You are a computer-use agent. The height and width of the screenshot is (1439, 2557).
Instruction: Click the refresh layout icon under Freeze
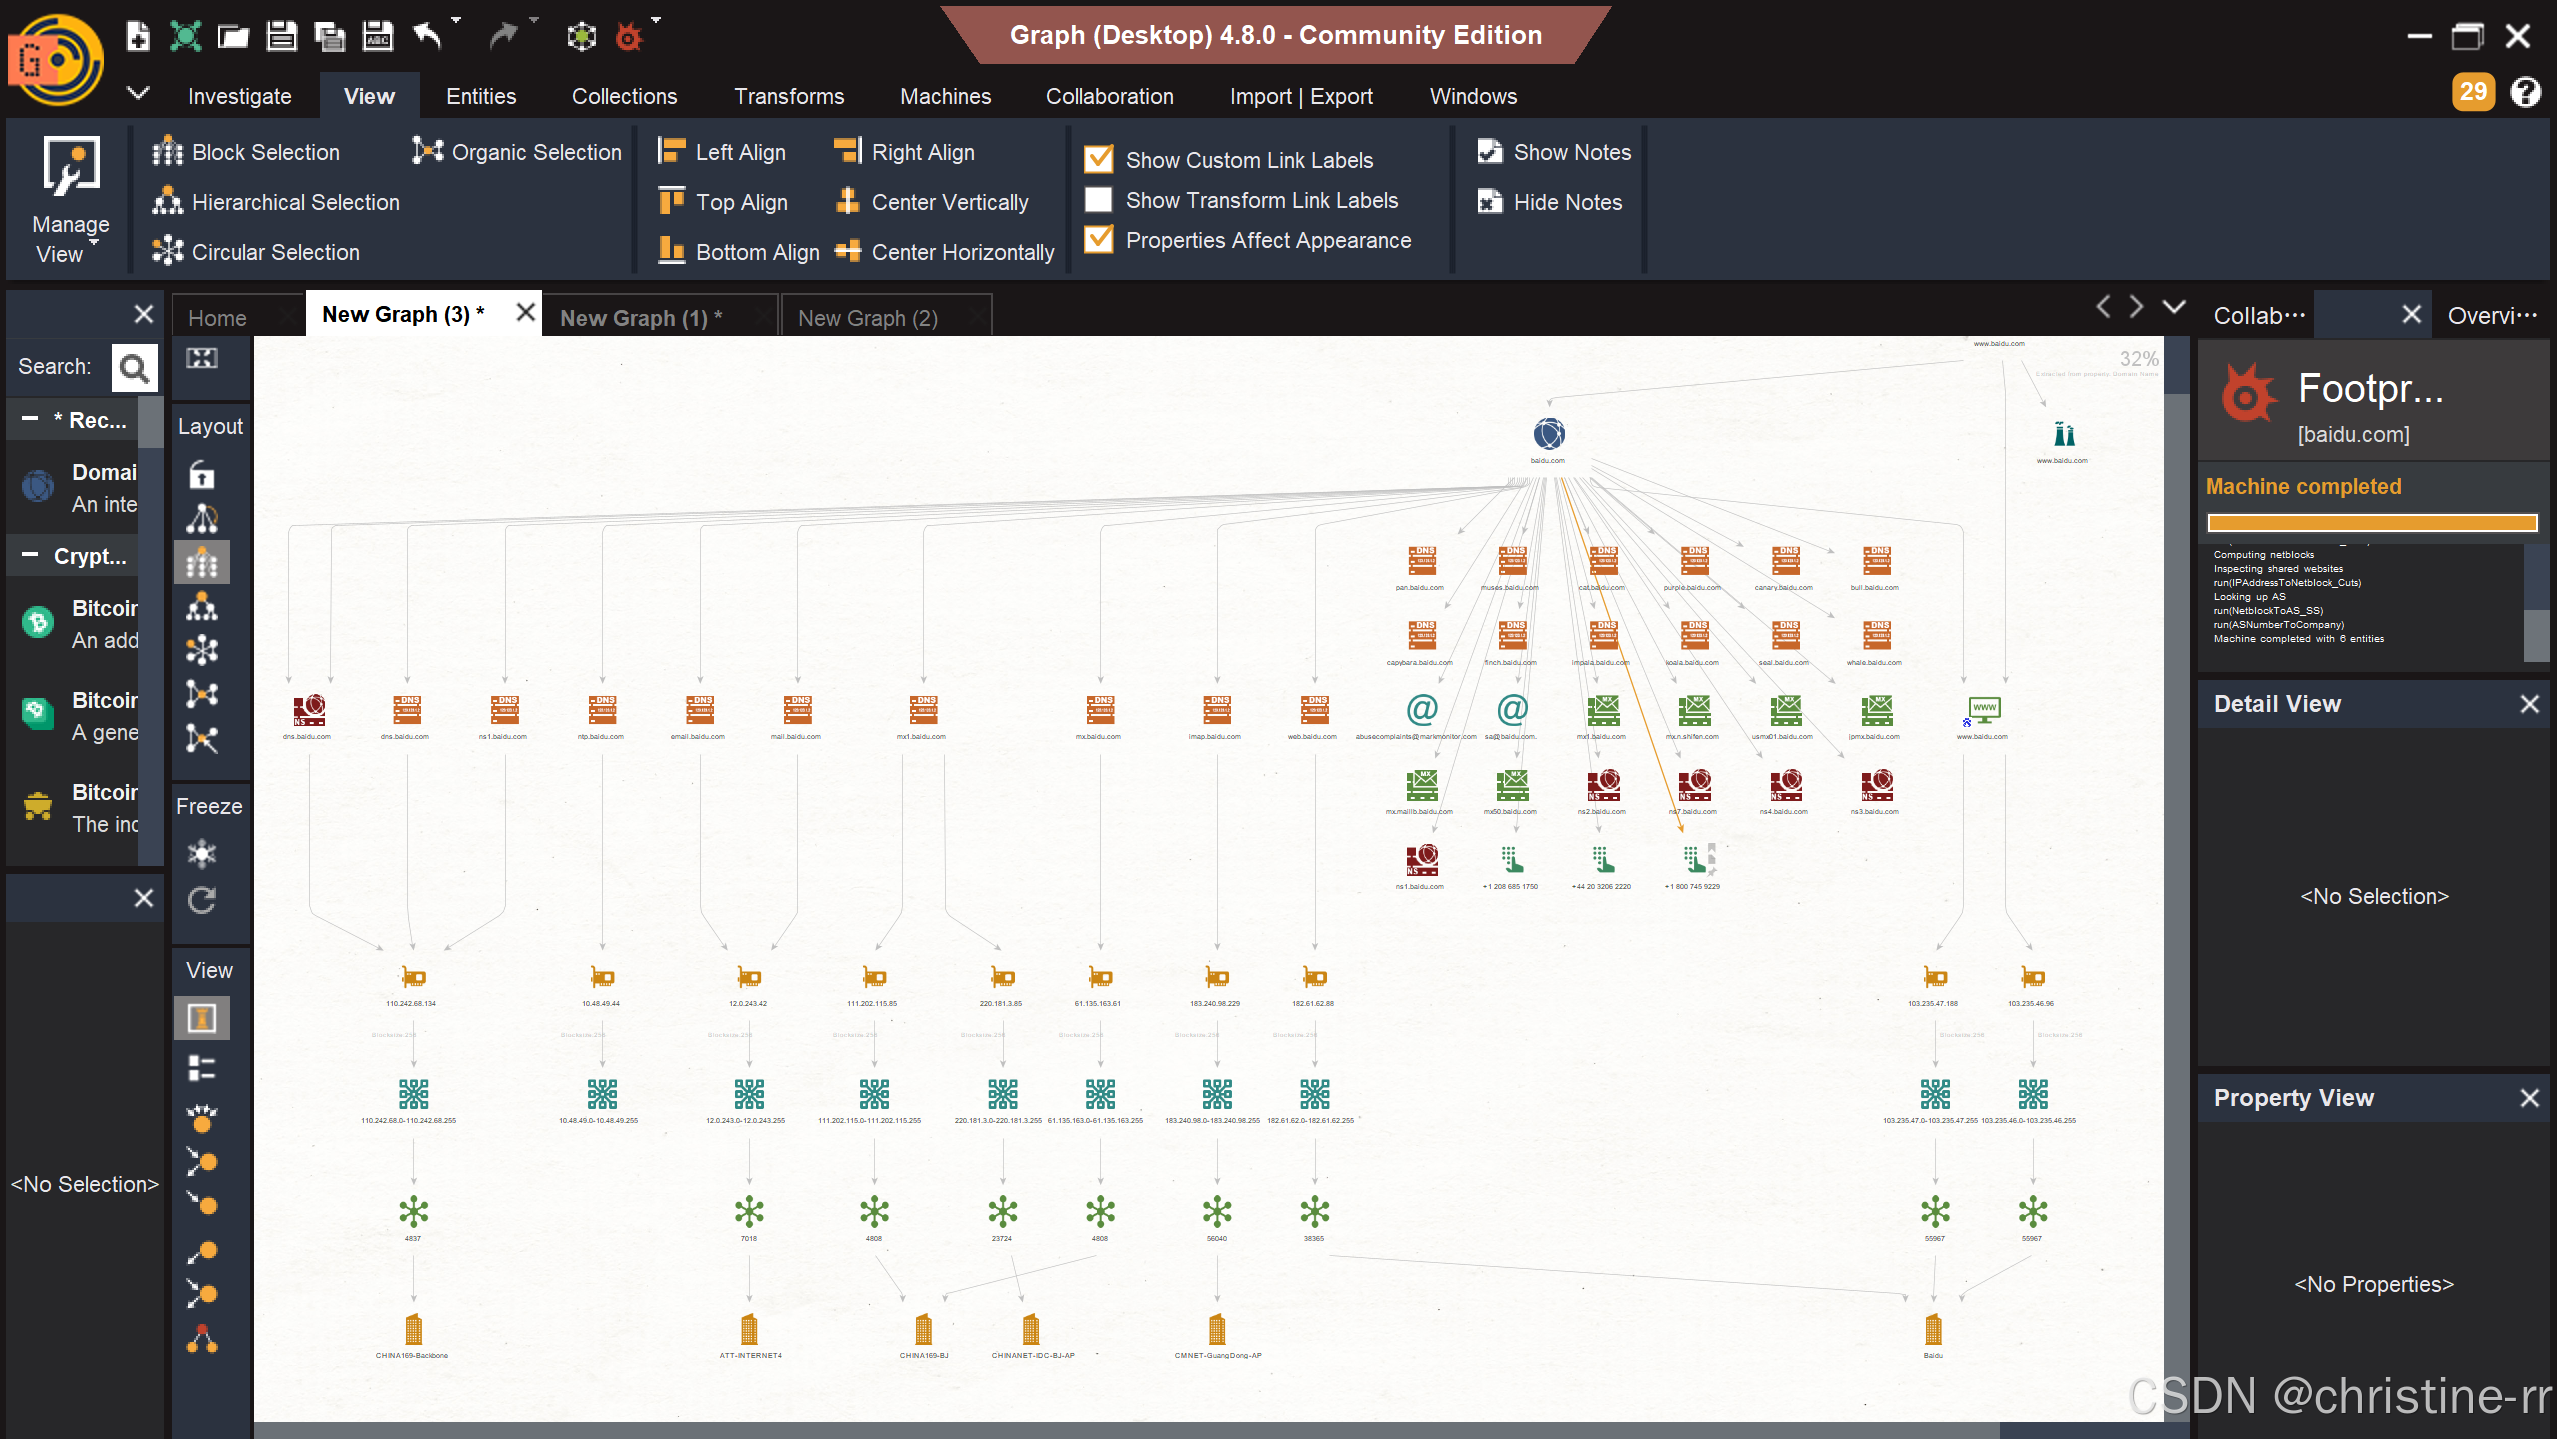(x=202, y=901)
